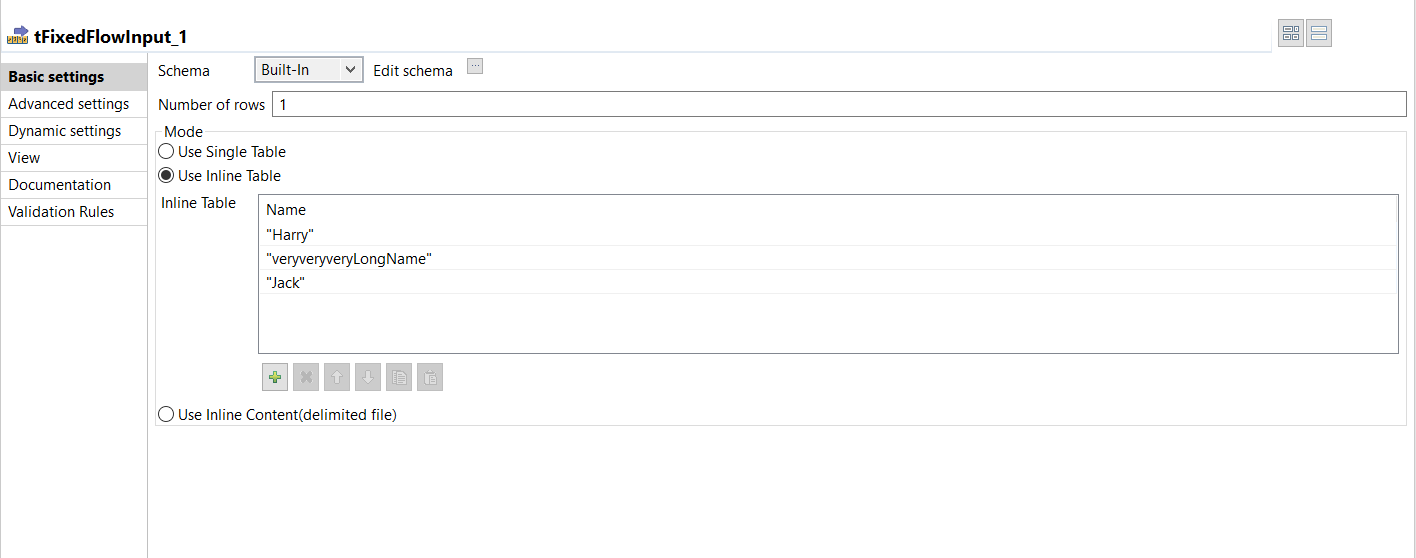This screenshot has width=1416, height=558.
Task: Switch to Dynamic settings tab
Action: click(65, 131)
